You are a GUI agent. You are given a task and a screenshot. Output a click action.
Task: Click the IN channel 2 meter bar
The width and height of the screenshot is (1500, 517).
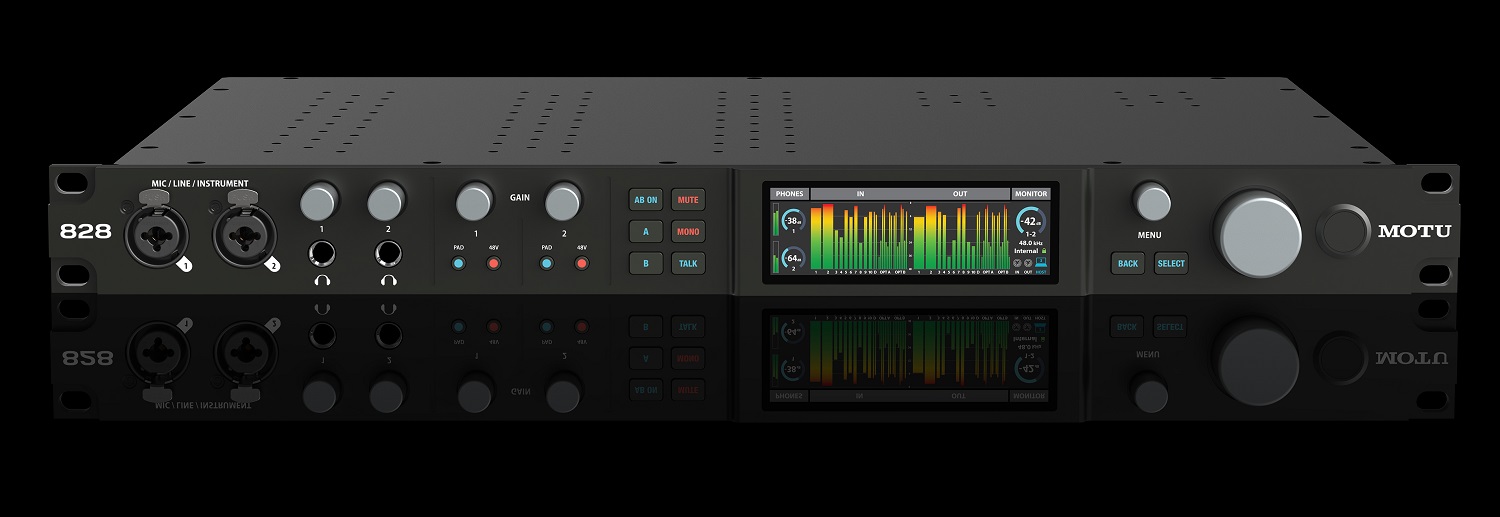tap(828, 236)
